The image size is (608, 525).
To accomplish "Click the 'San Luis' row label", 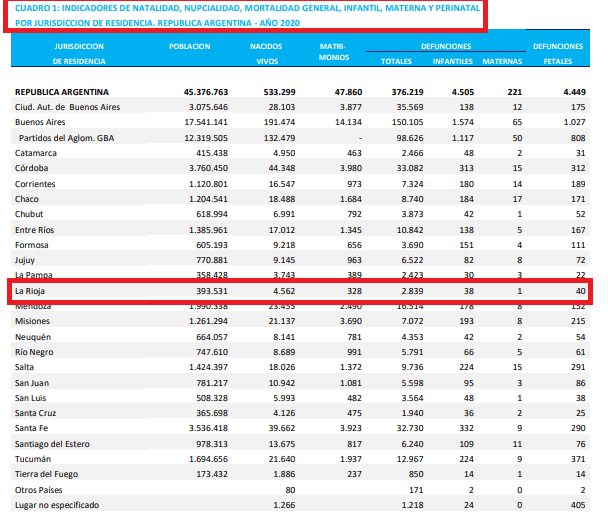I will [30, 398].
